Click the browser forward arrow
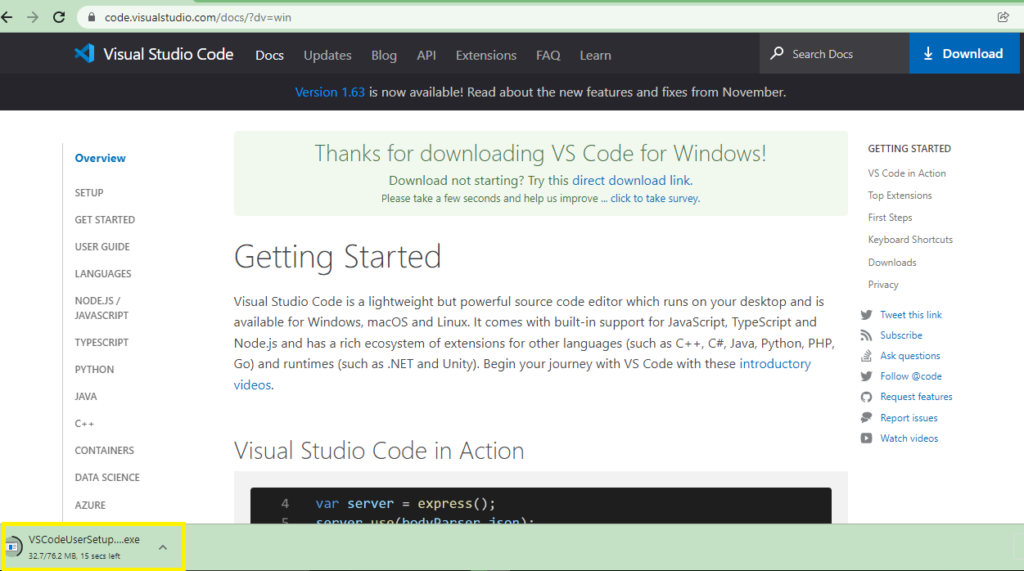 33,18
